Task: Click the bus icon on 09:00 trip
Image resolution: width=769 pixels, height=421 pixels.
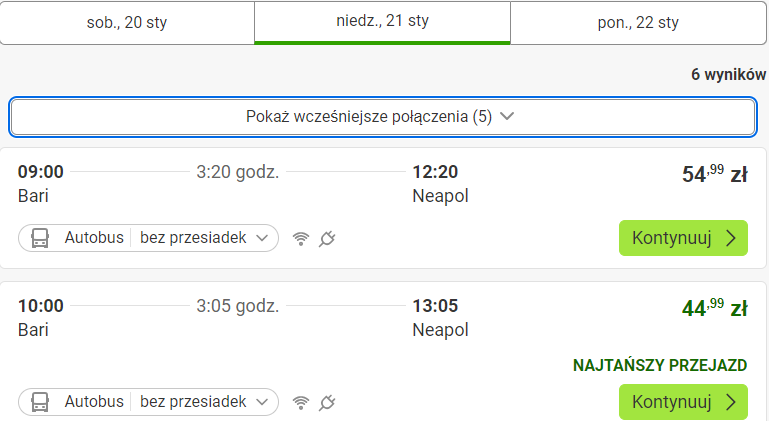Action: tap(40, 238)
